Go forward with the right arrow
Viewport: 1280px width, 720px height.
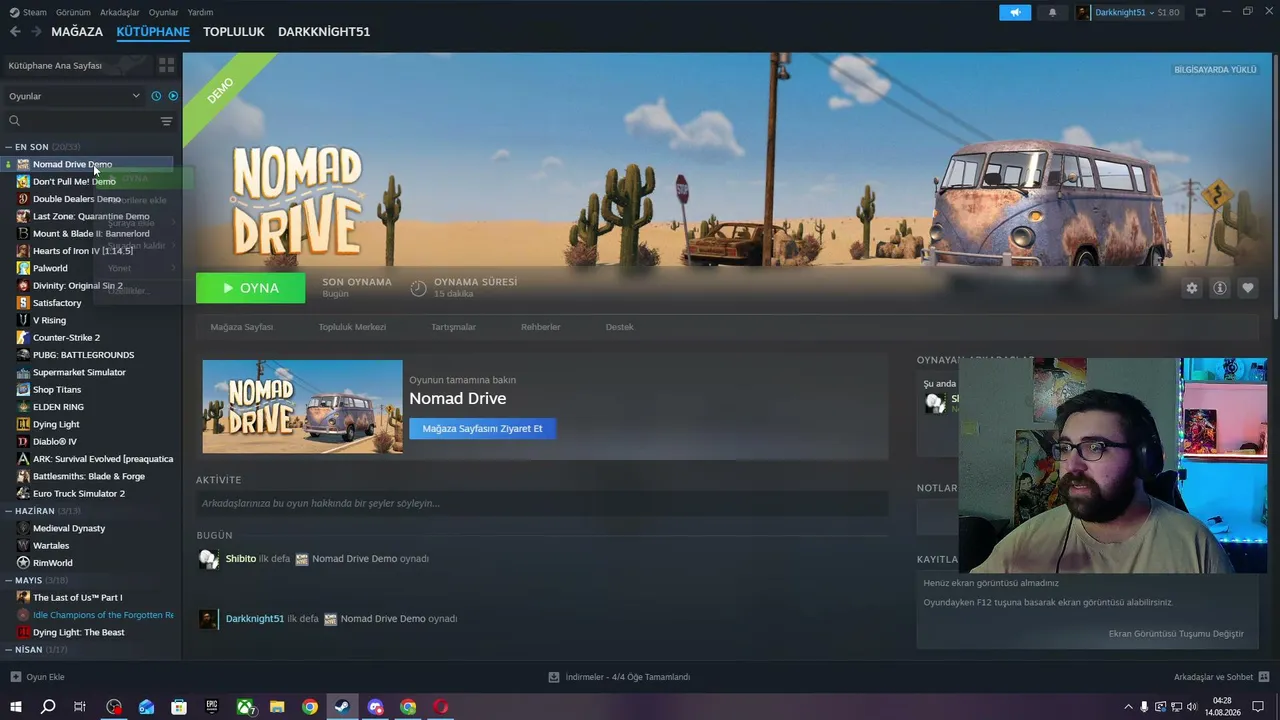[x=37, y=32]
